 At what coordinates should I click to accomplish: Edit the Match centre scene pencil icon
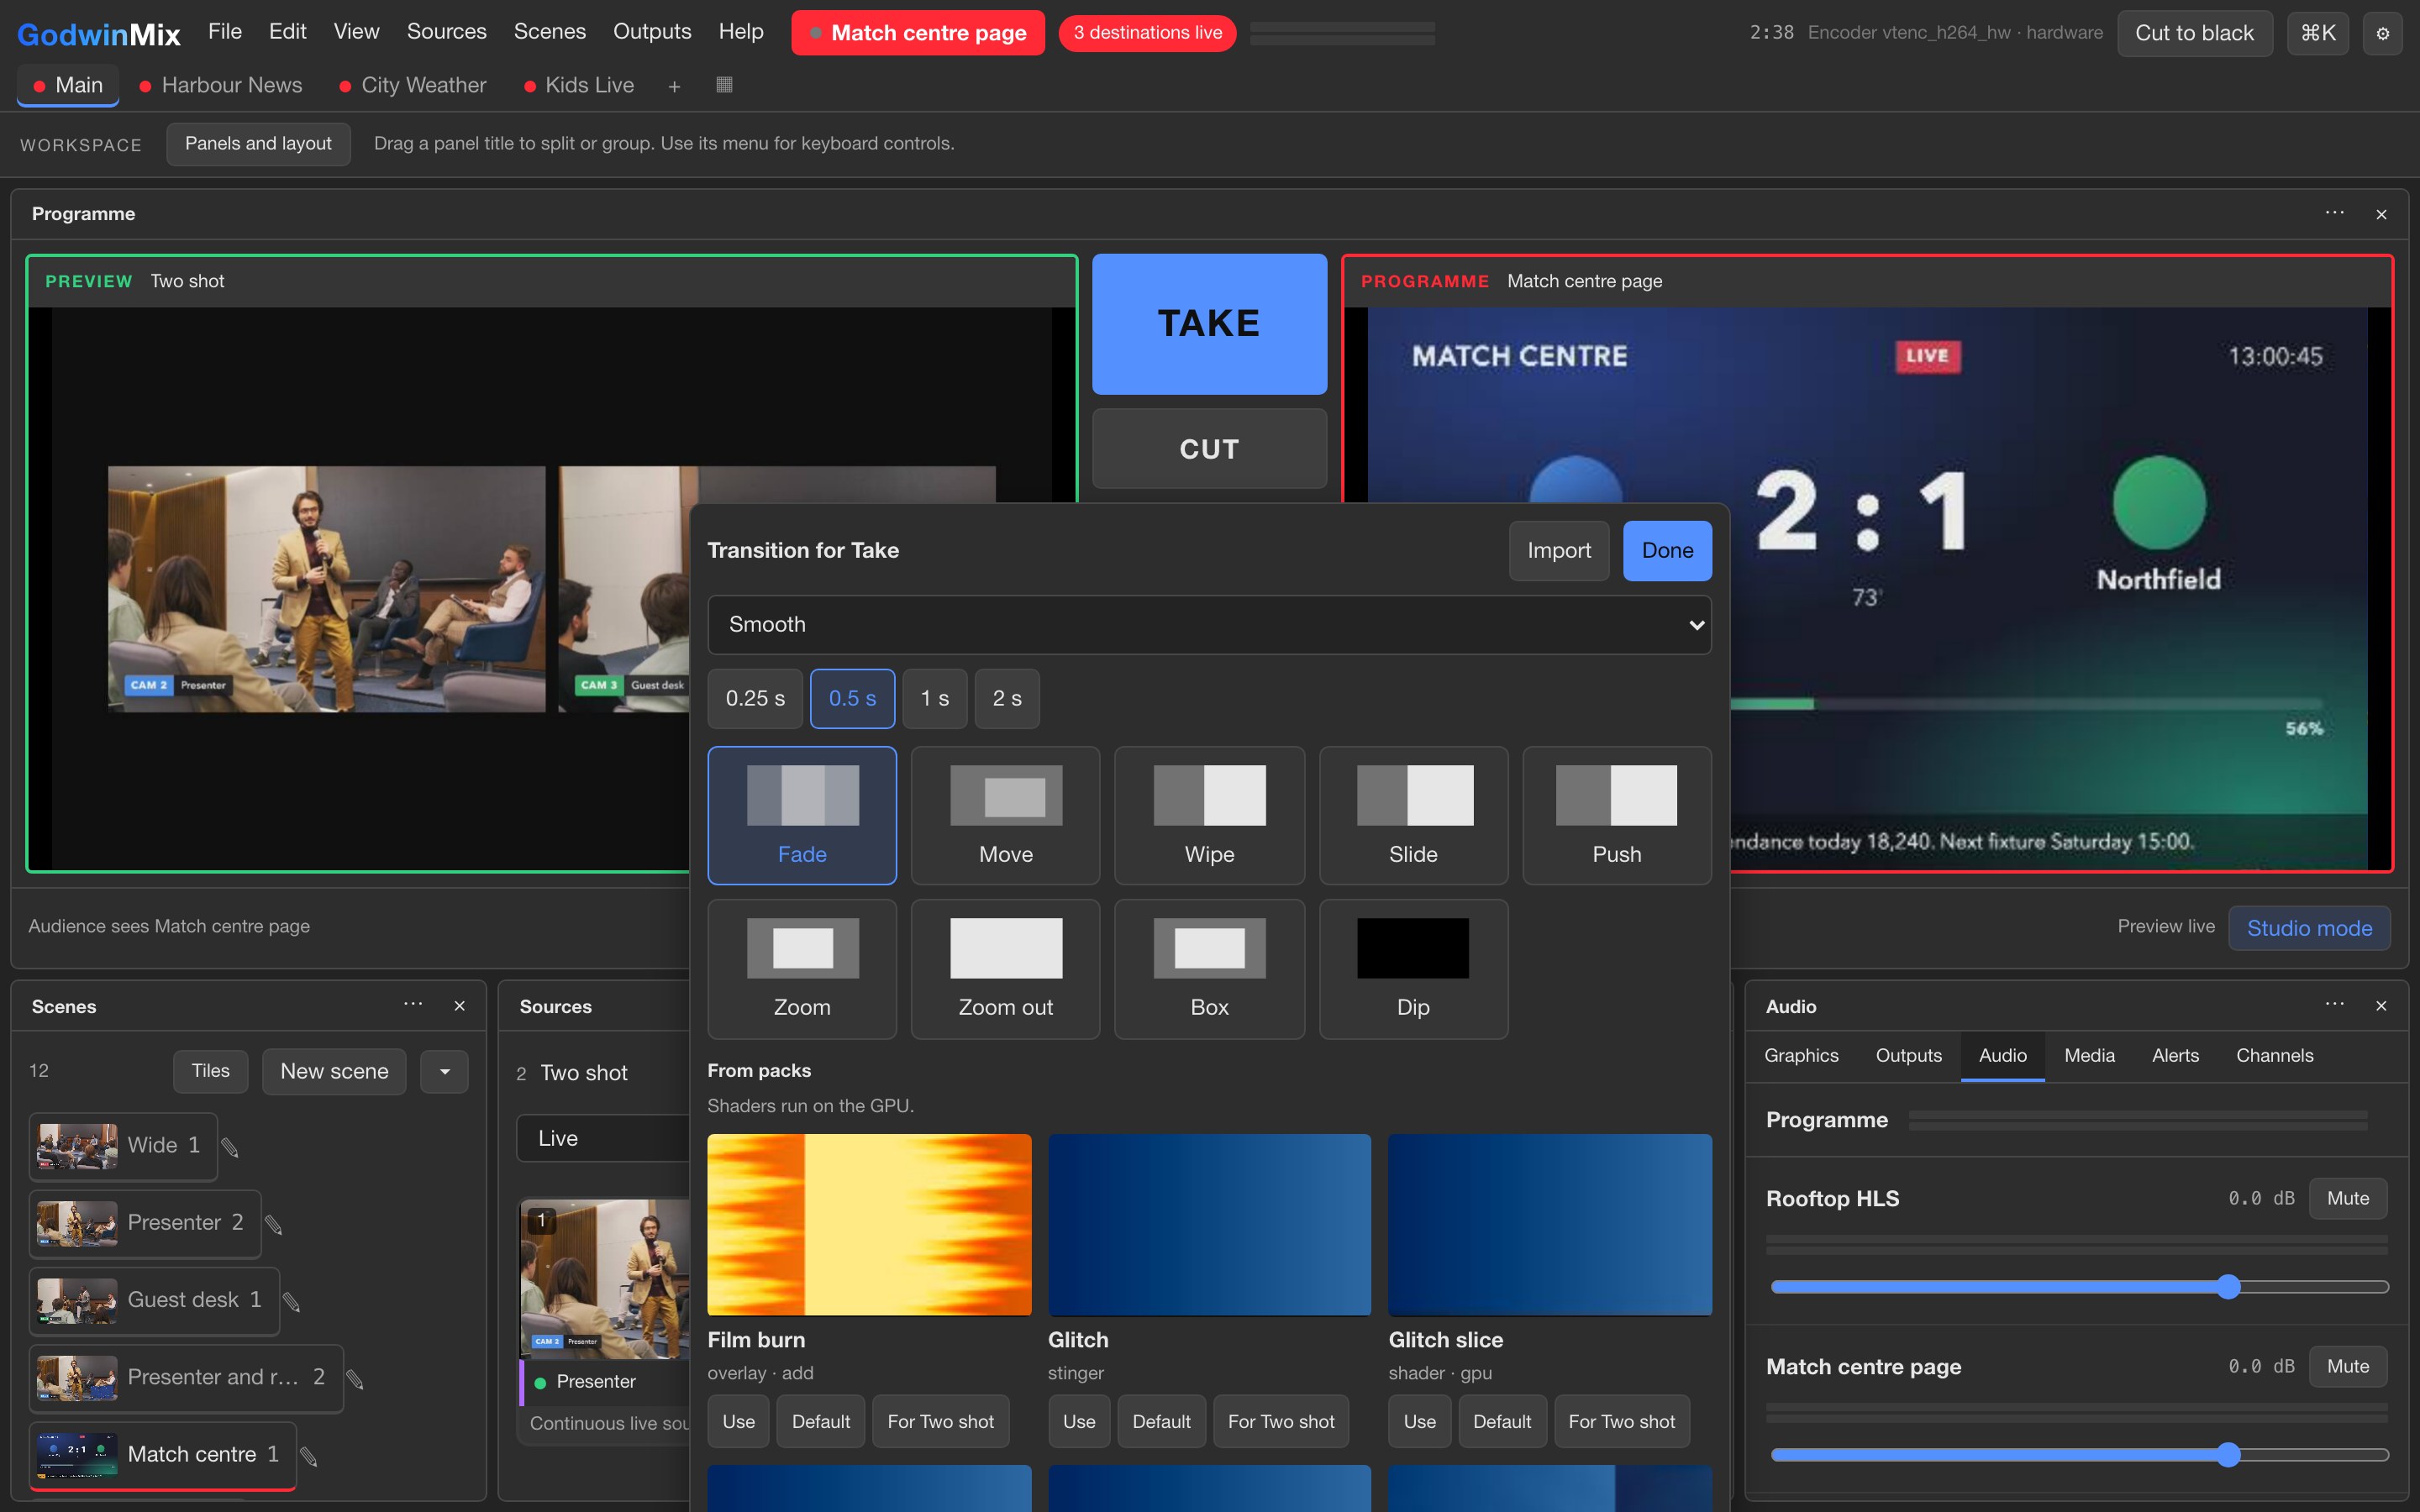click(309, 1456)
